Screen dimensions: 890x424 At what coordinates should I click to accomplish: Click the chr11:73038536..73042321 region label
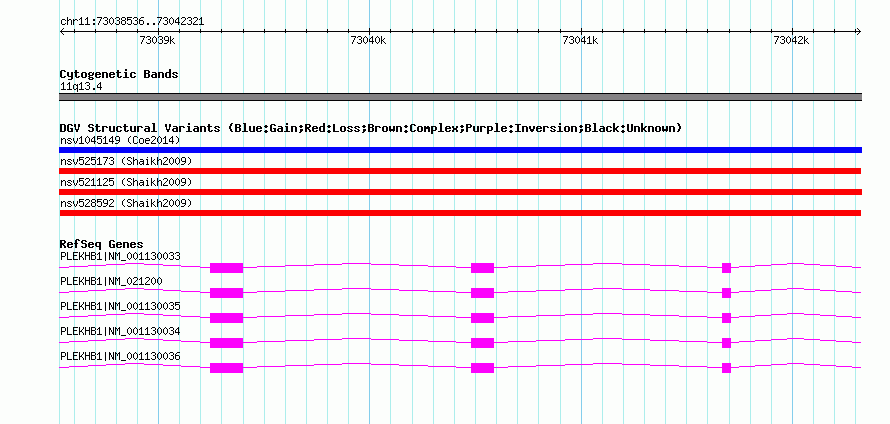[132, 22]
